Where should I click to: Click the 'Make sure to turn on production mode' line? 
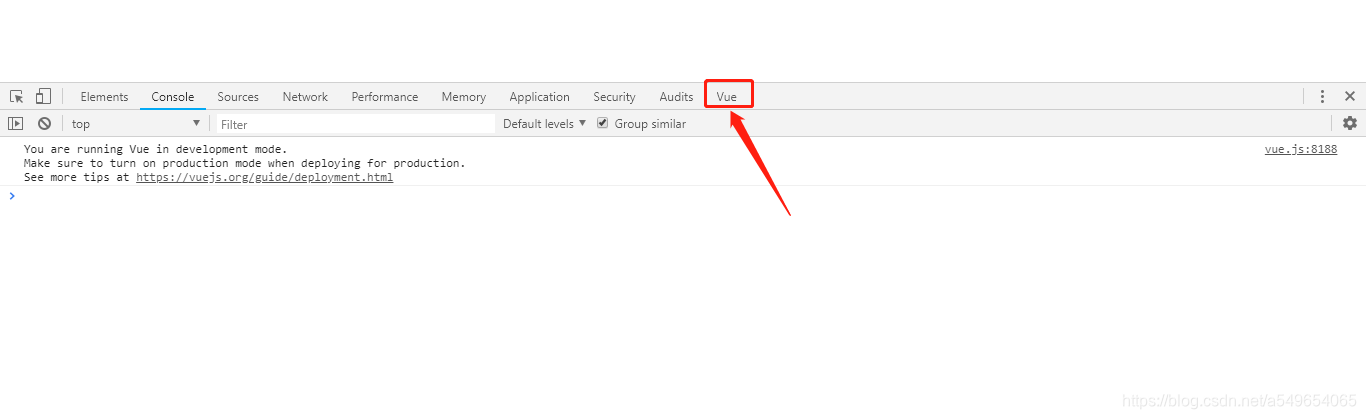245,163
